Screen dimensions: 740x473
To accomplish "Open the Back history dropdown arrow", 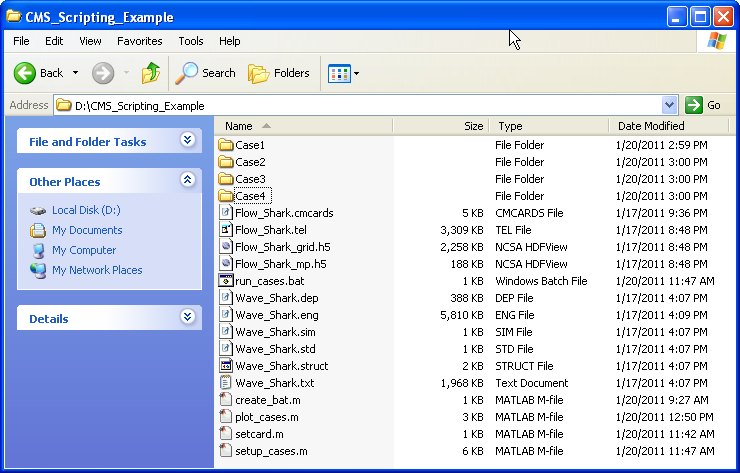I will 76,73.
